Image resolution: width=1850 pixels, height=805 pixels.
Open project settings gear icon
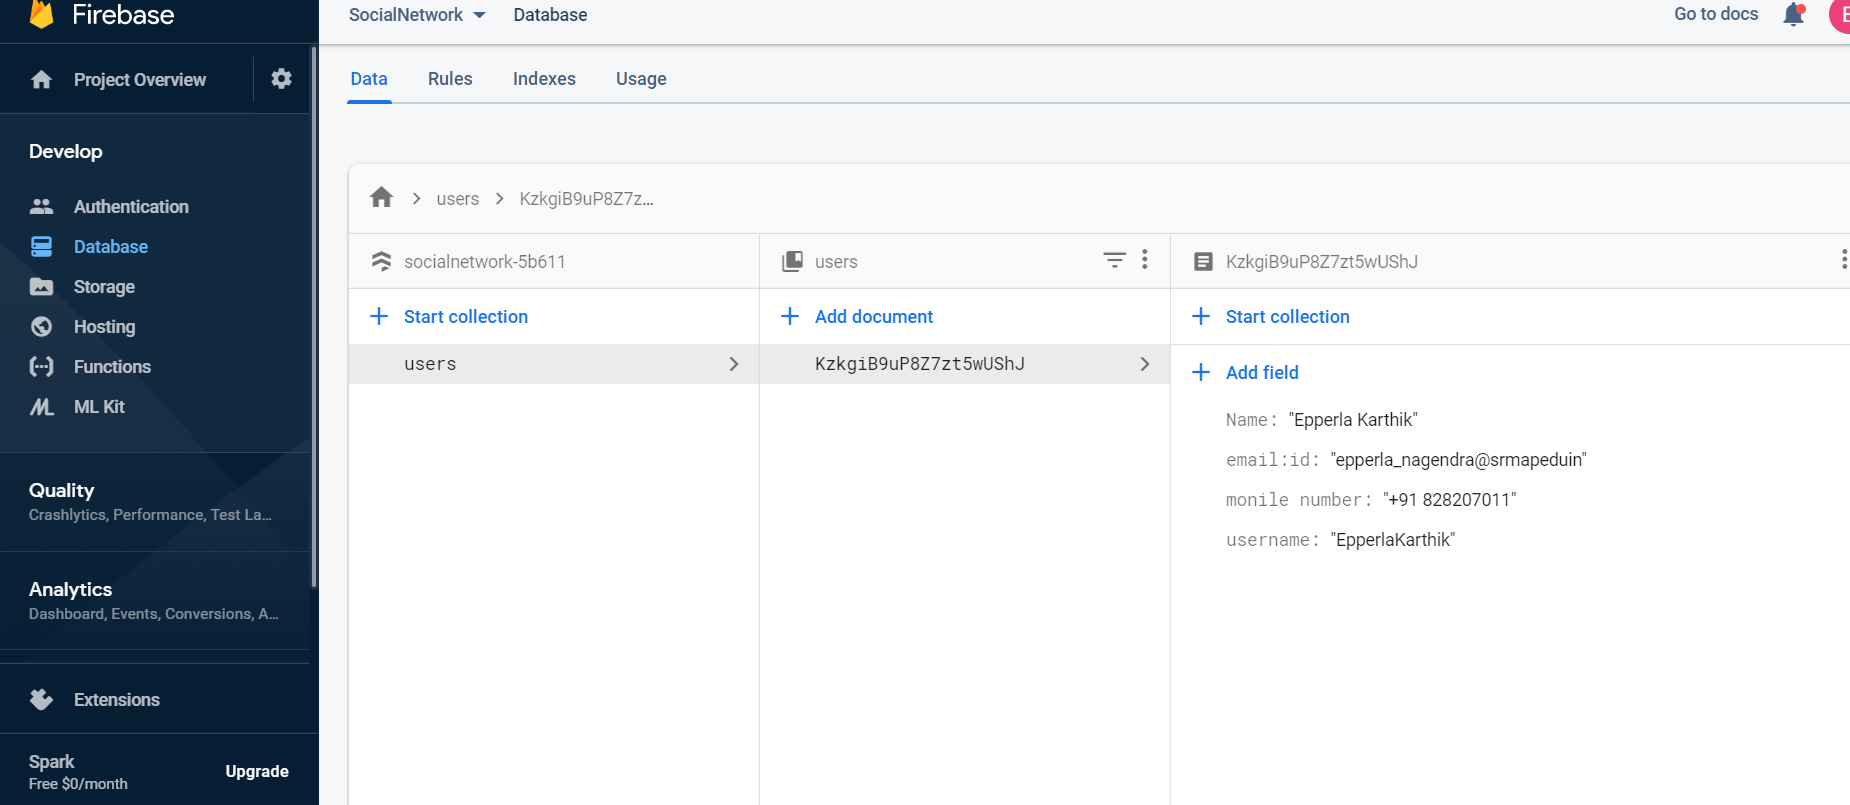pyautogui.click(x=281, y=78)
